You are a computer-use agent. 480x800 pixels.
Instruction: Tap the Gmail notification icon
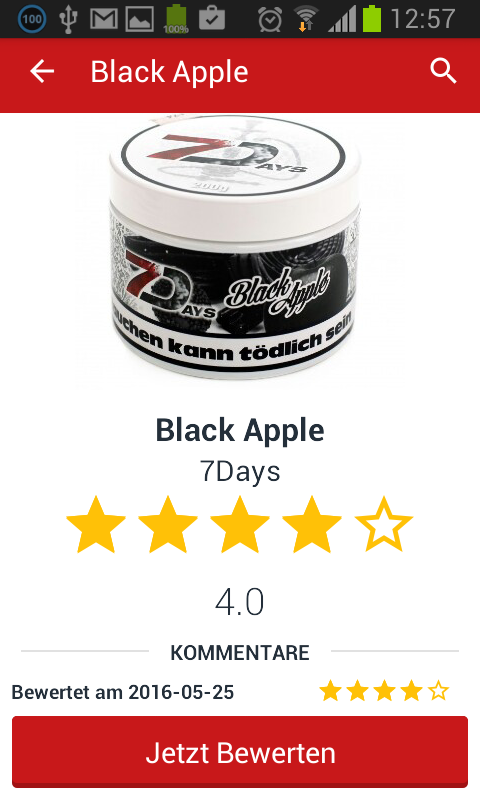(104, 19)
